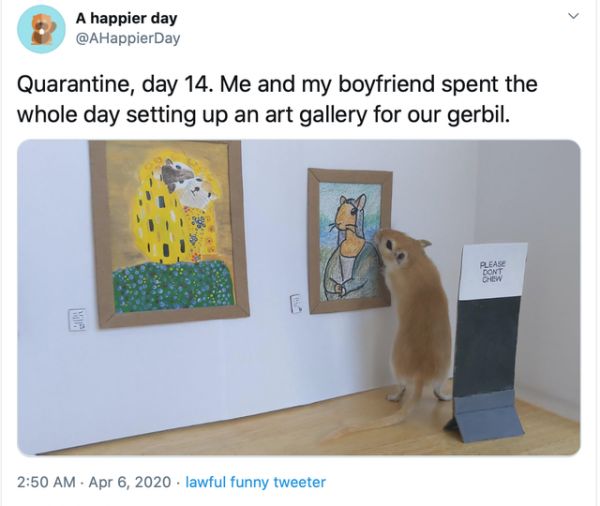Open the "A happier day" display name
Screen dimensions: 600x506
coord(126,18)
